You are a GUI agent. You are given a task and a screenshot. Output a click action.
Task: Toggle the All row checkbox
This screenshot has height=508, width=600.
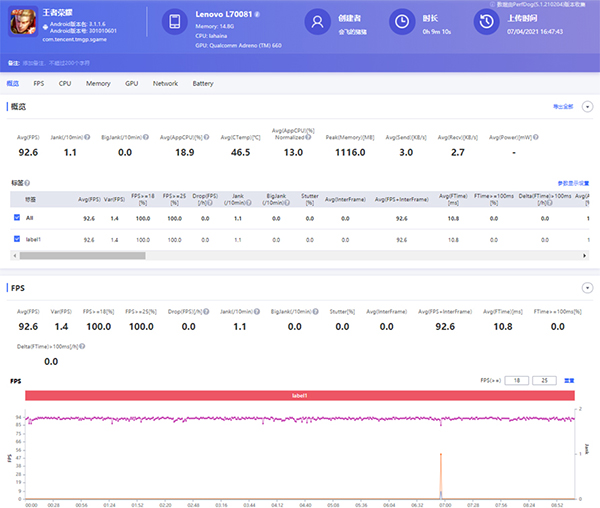(17, 217)
